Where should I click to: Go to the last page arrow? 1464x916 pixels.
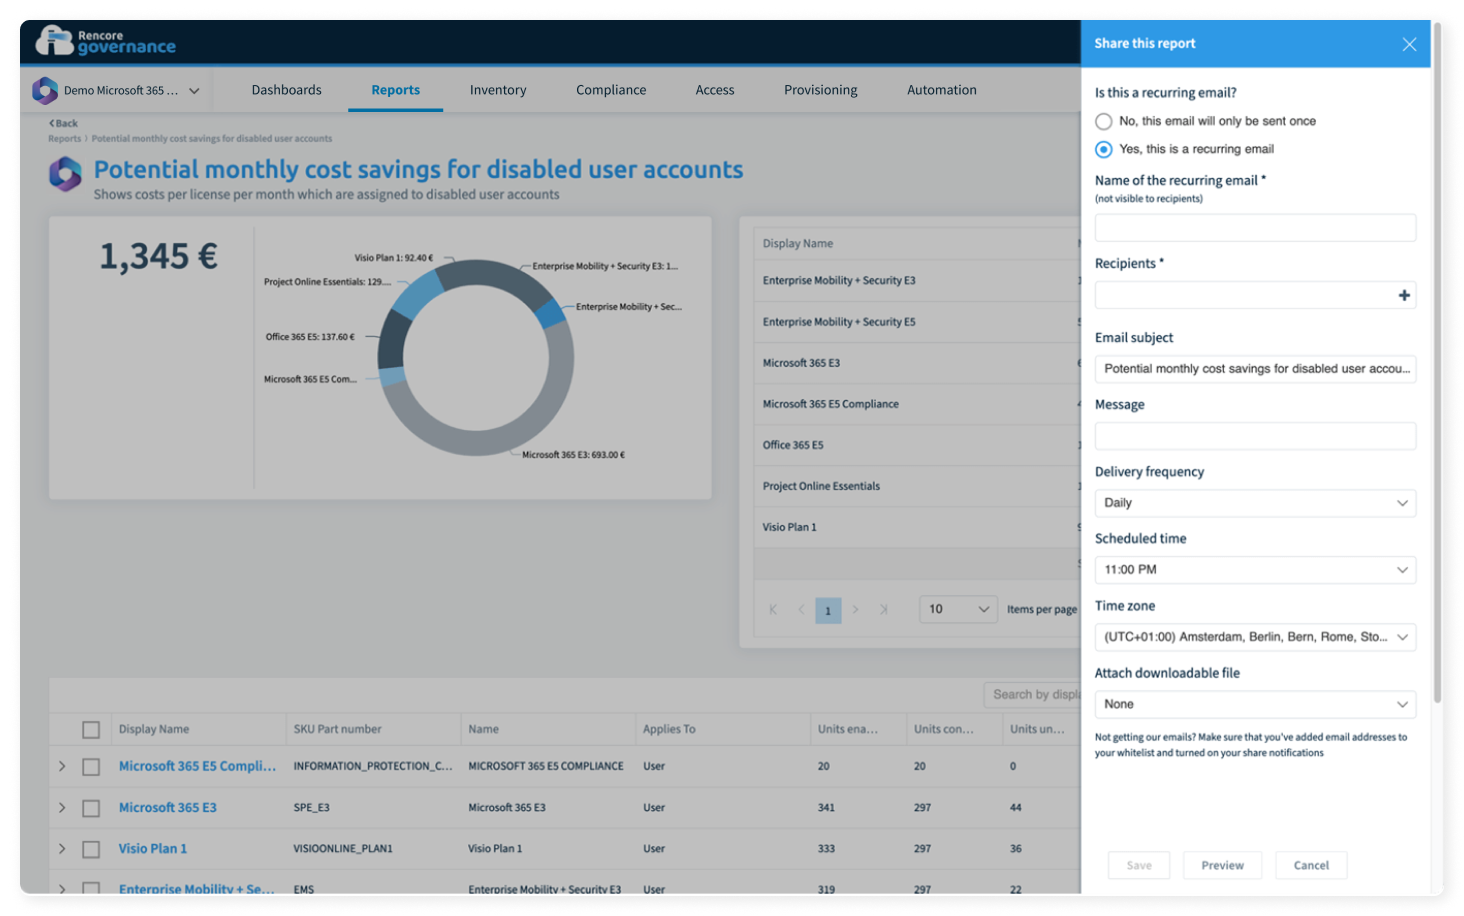pos(884,609)
